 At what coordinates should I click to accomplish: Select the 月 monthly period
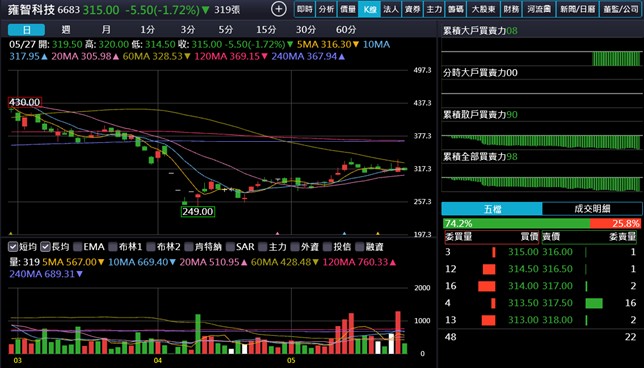click(106, 30)
